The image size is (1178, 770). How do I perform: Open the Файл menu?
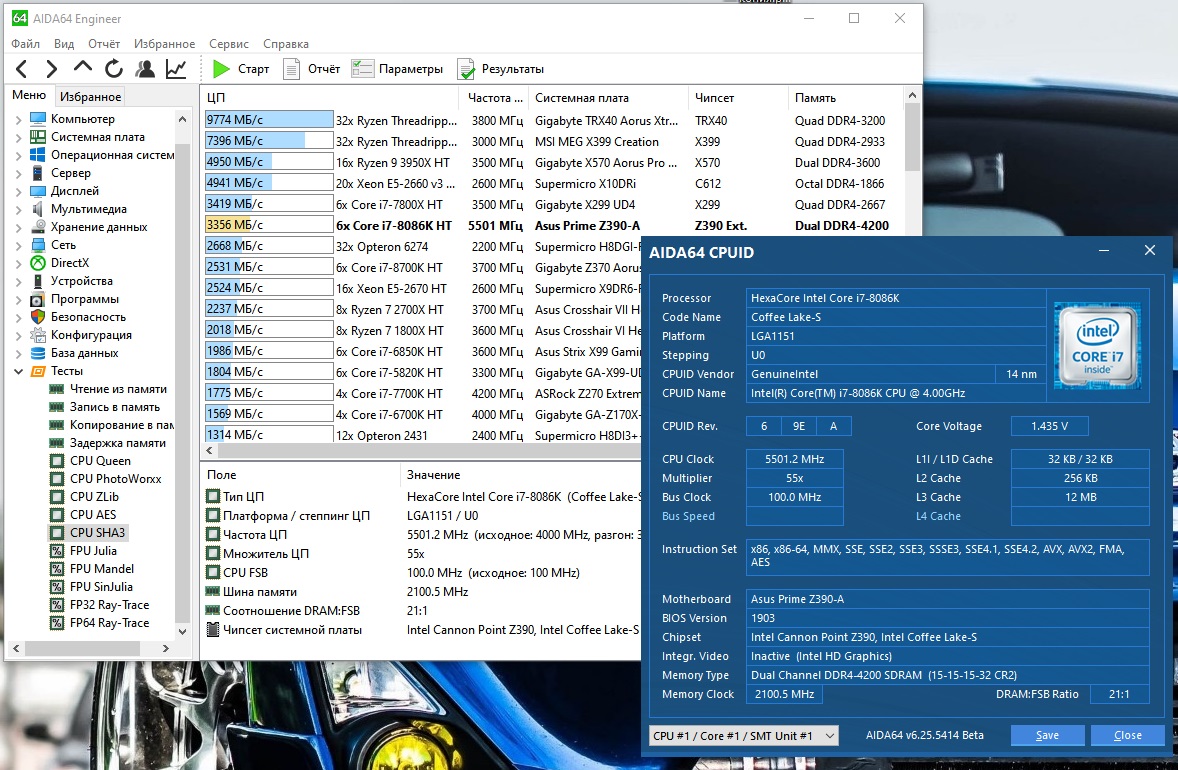pos(26,44)
